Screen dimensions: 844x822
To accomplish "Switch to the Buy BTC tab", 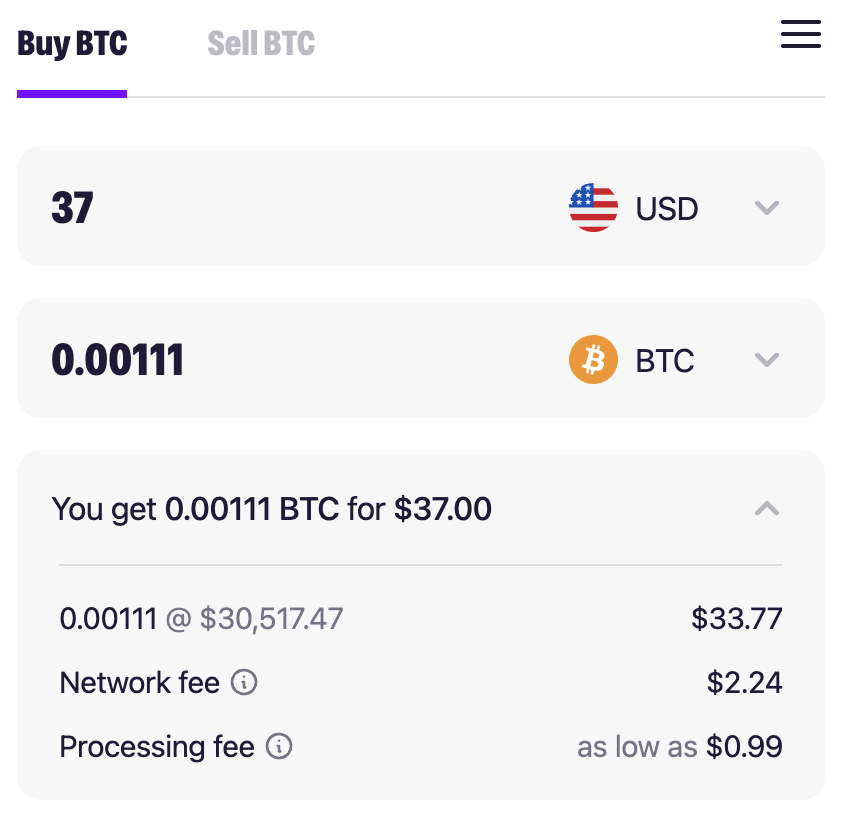I will (72, 44).
